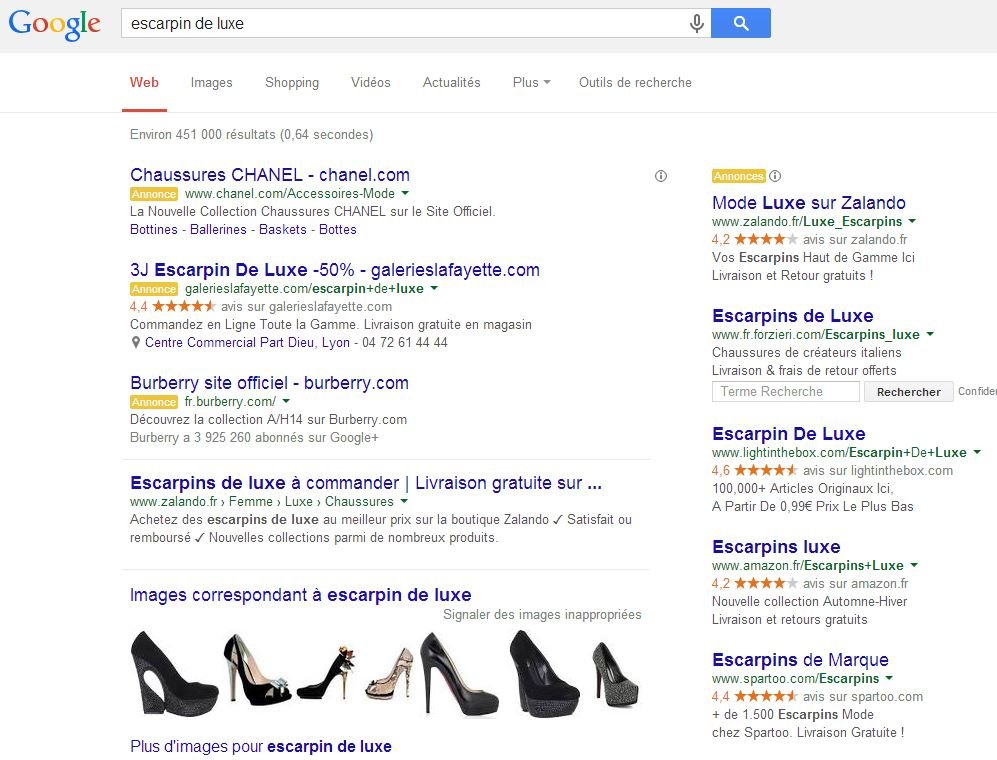997x760 pixels.
Task: Click the info icon beside the Chanel ad
Action: click(x=661, y=176)
